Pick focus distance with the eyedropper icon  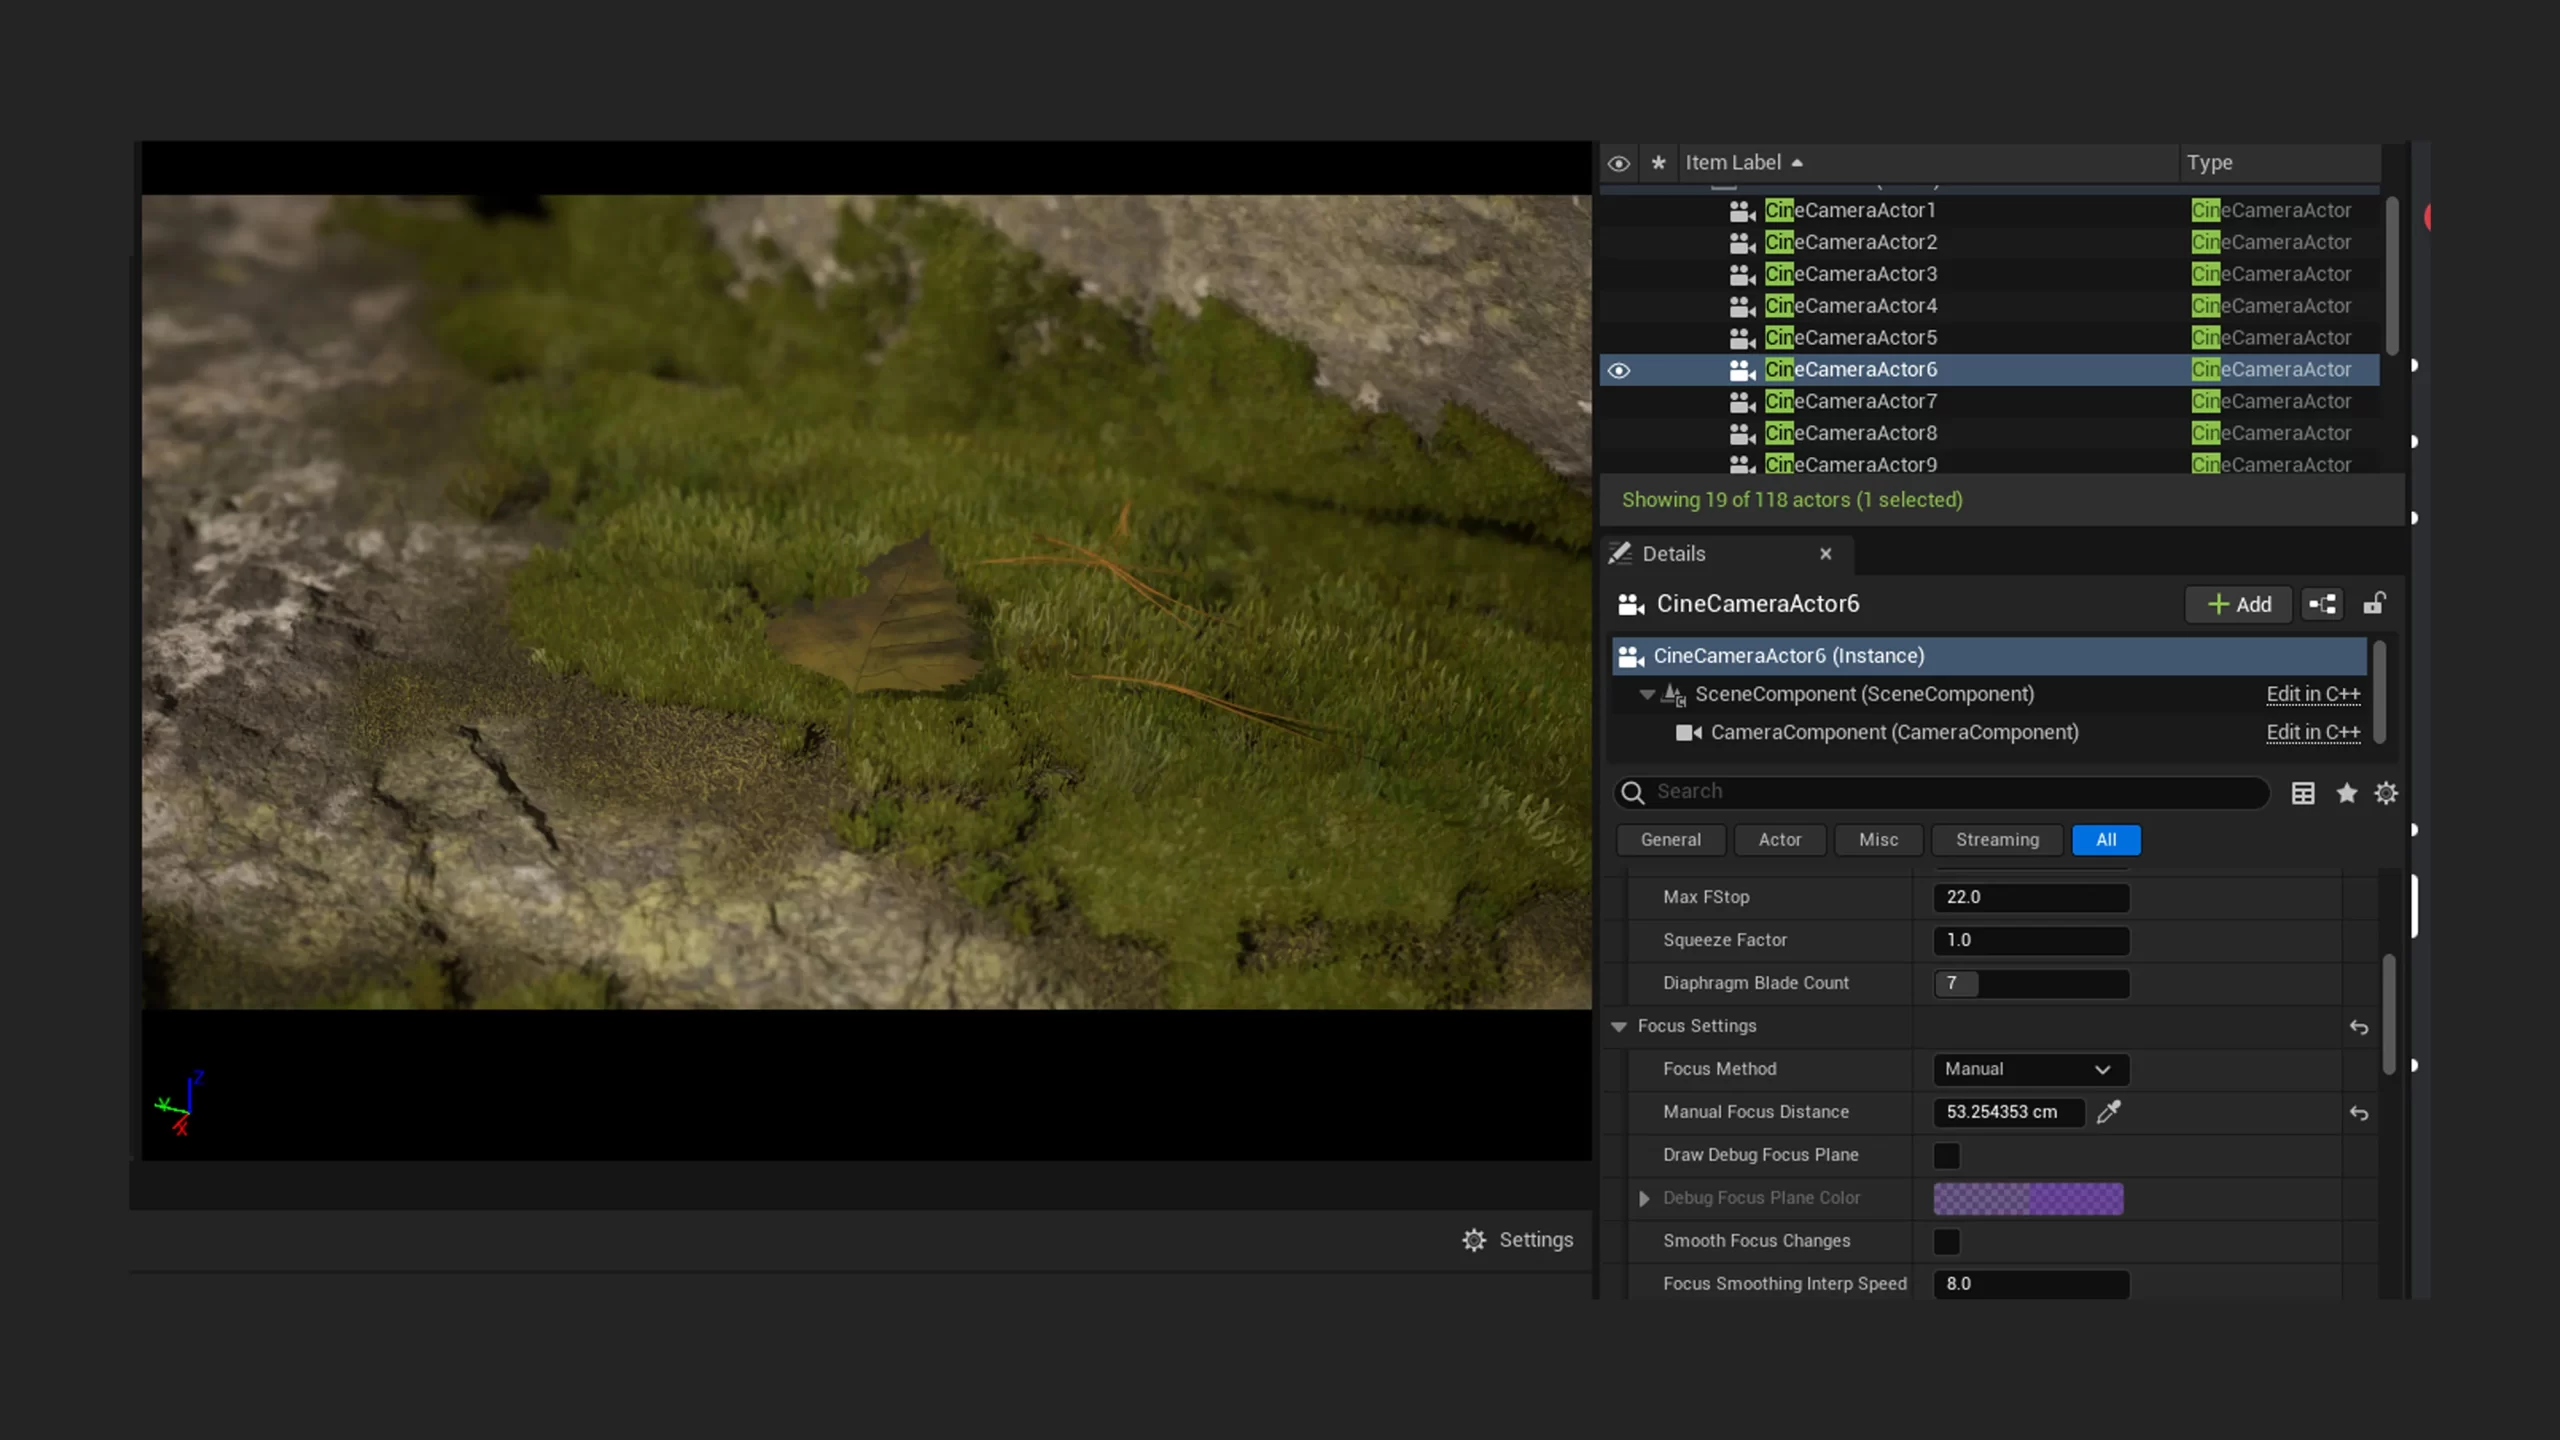pyautogui.click(x=2109, y=1112)
